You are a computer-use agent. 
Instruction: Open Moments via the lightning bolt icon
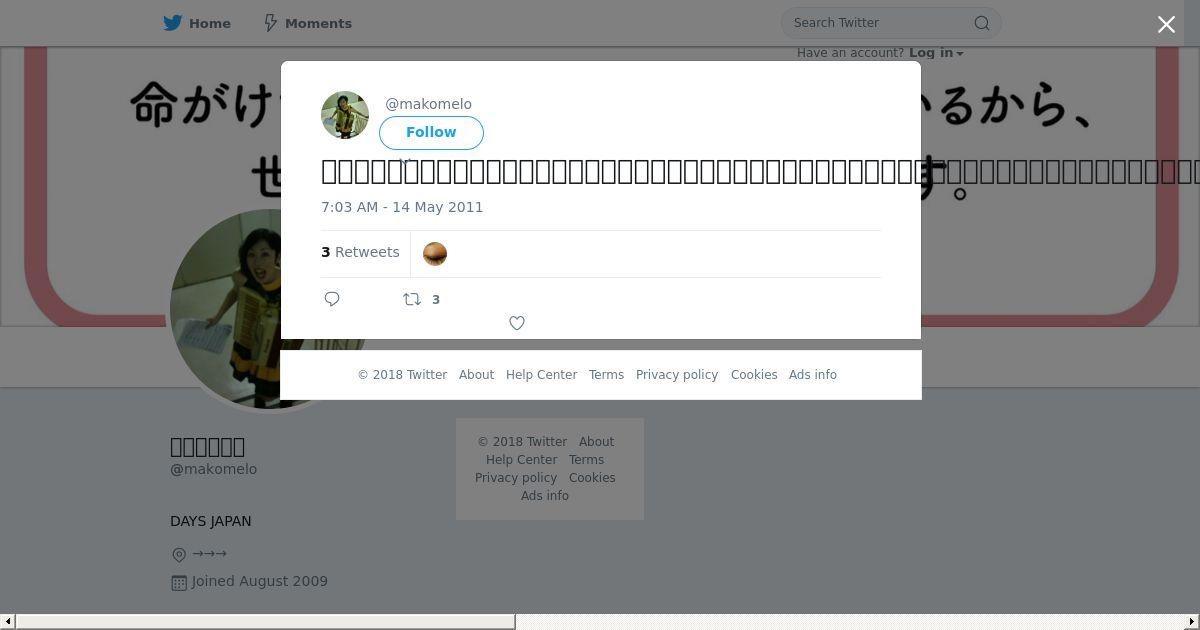click(x=270, y=23)
